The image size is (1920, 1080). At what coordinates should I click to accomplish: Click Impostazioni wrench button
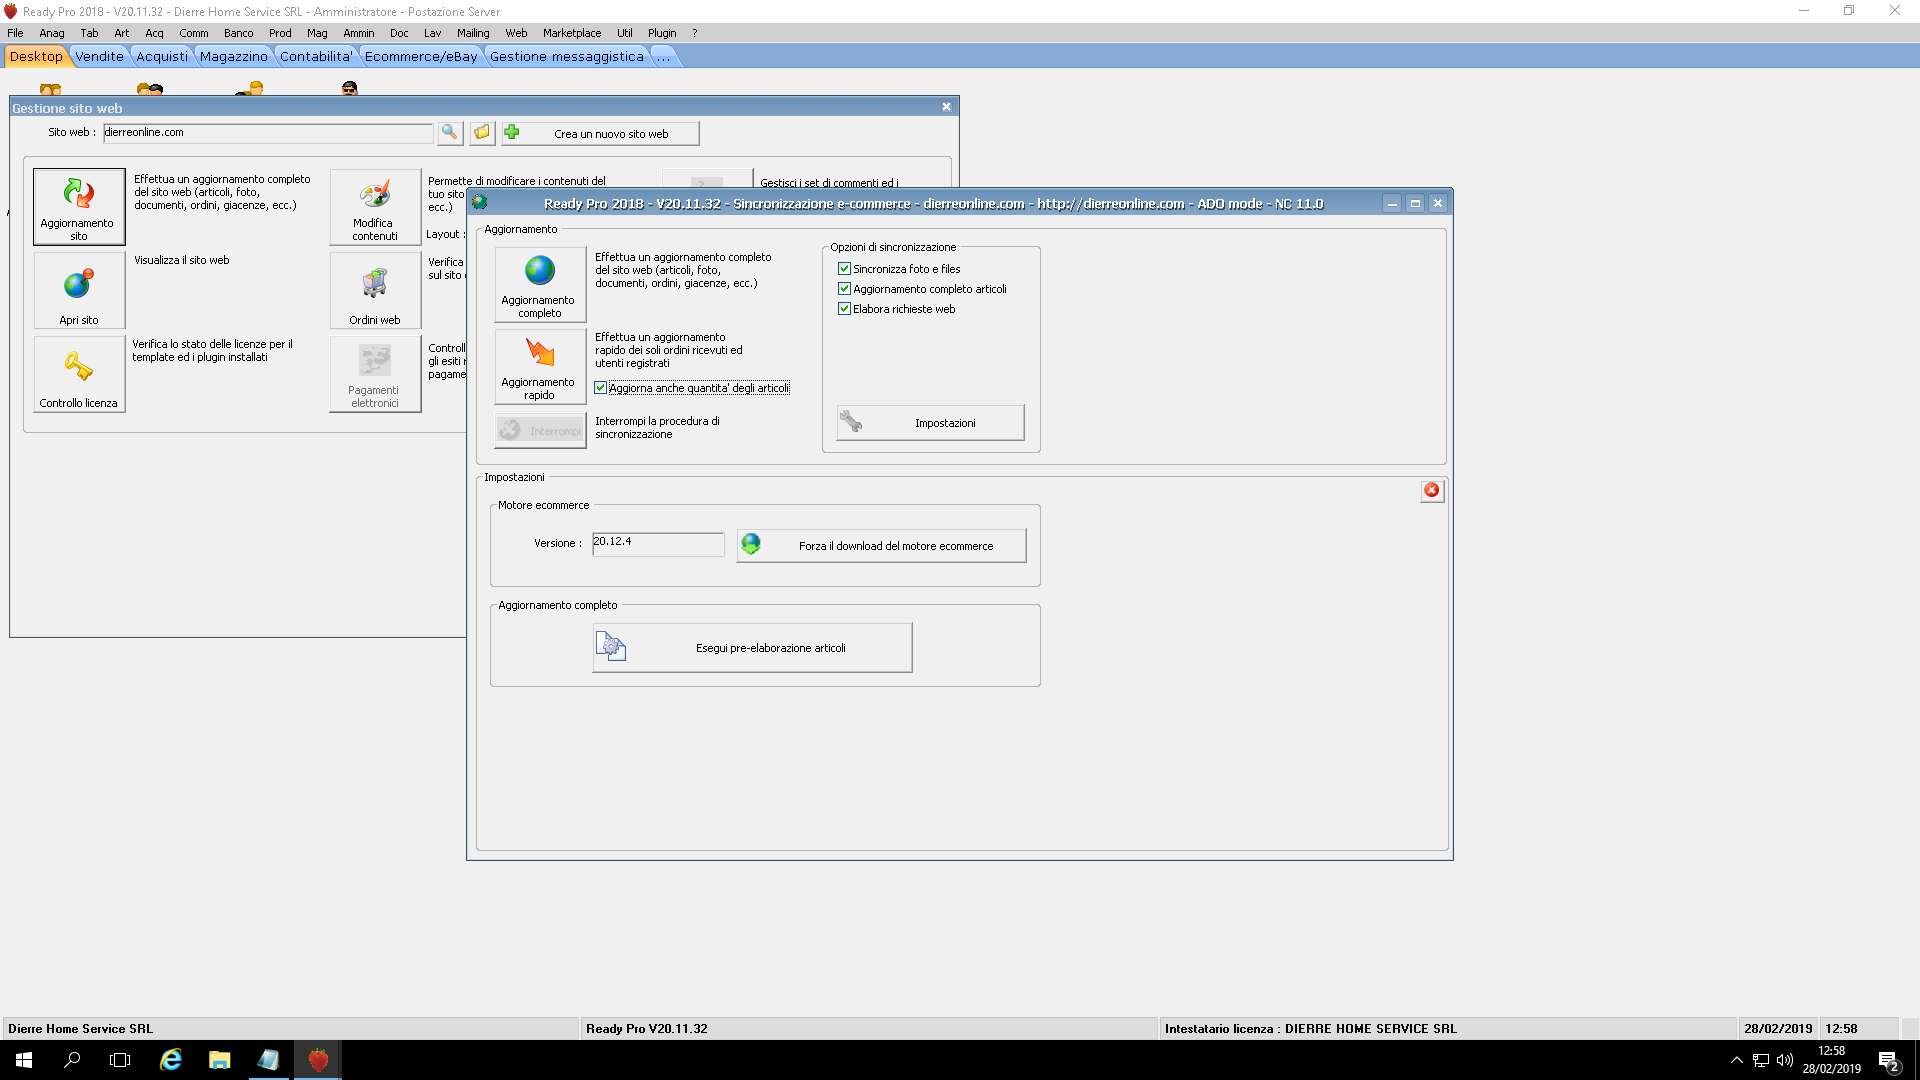pos(930,423)
